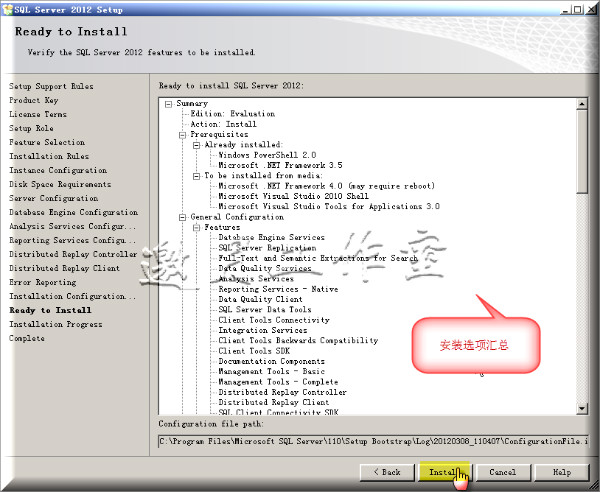Collapse To be installed from media node

tap(197, 176)
